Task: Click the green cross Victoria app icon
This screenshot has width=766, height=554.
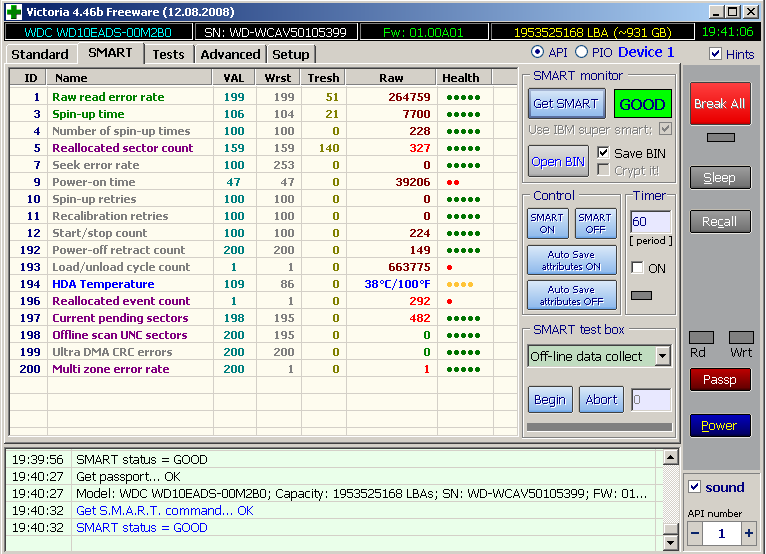Action: pyautogui.click(x=12, y=11)
